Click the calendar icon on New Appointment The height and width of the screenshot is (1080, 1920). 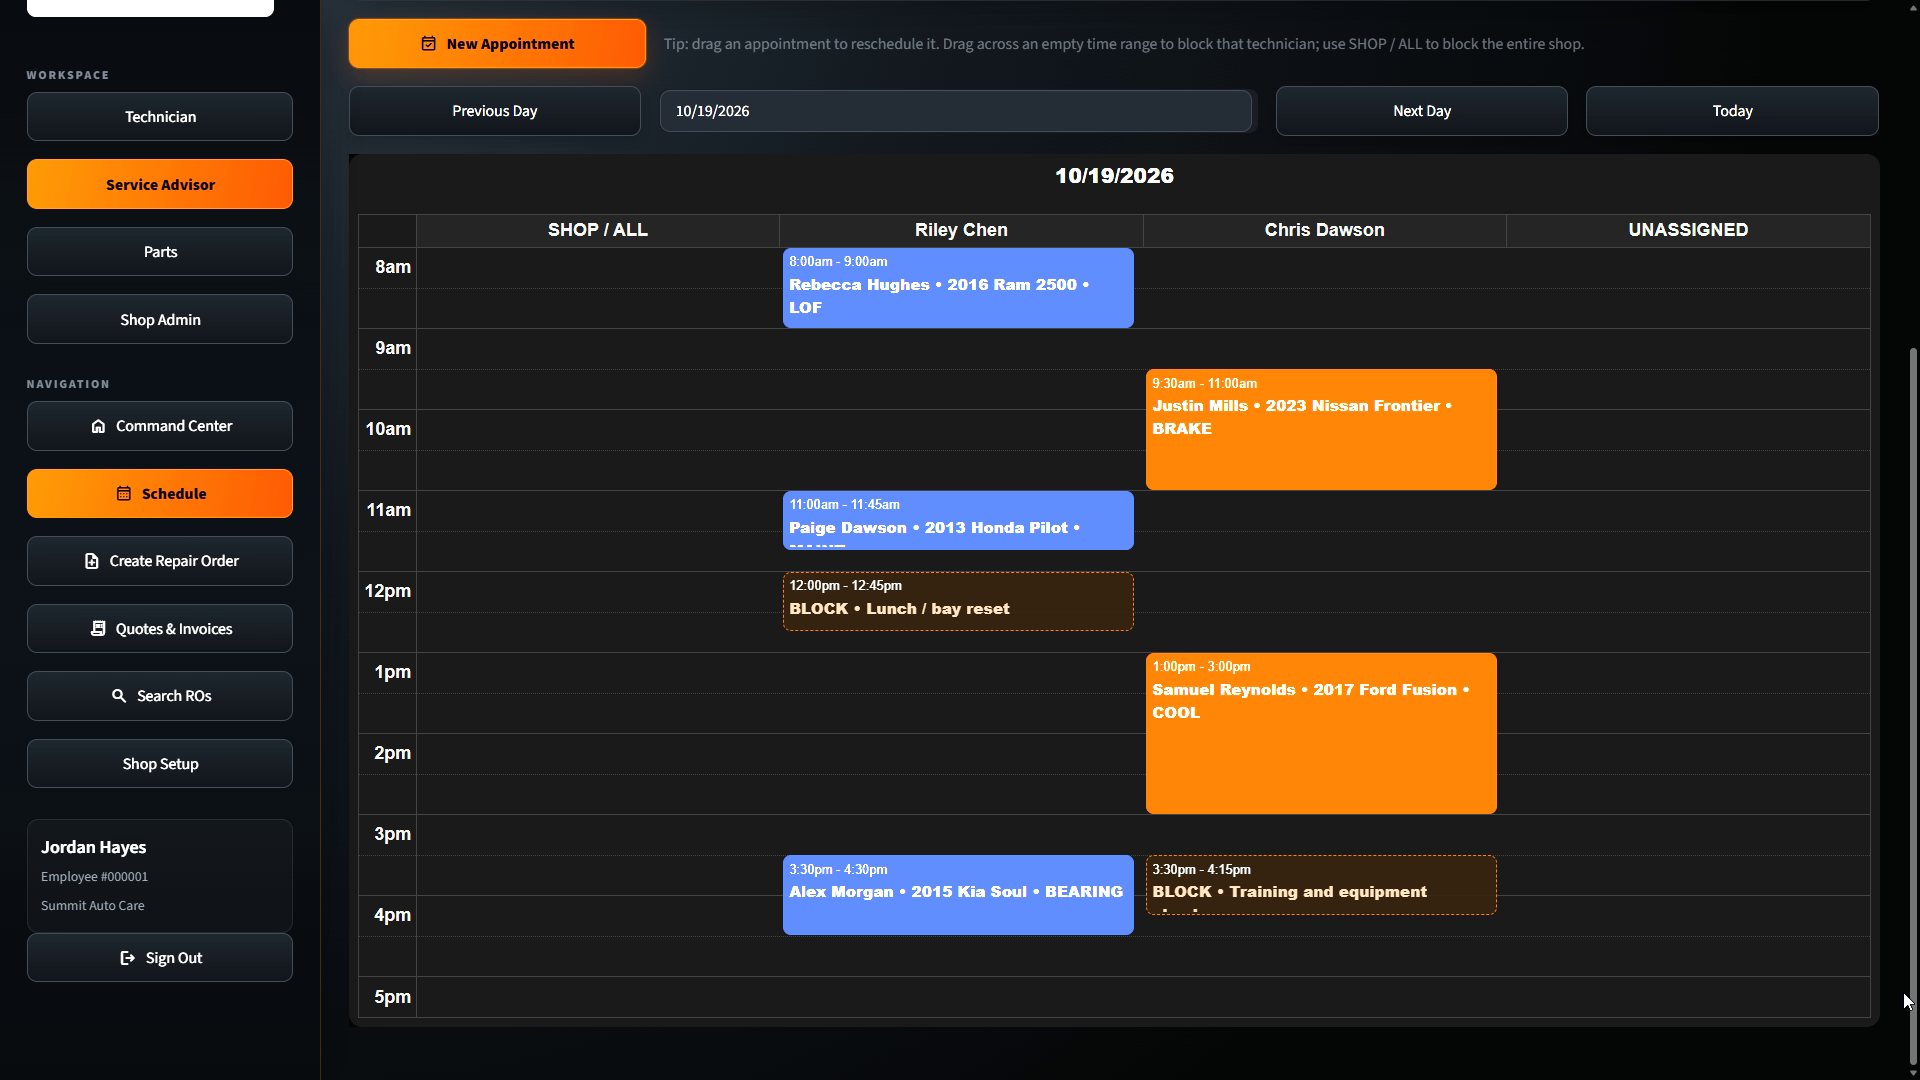click(x=428, y=44)
